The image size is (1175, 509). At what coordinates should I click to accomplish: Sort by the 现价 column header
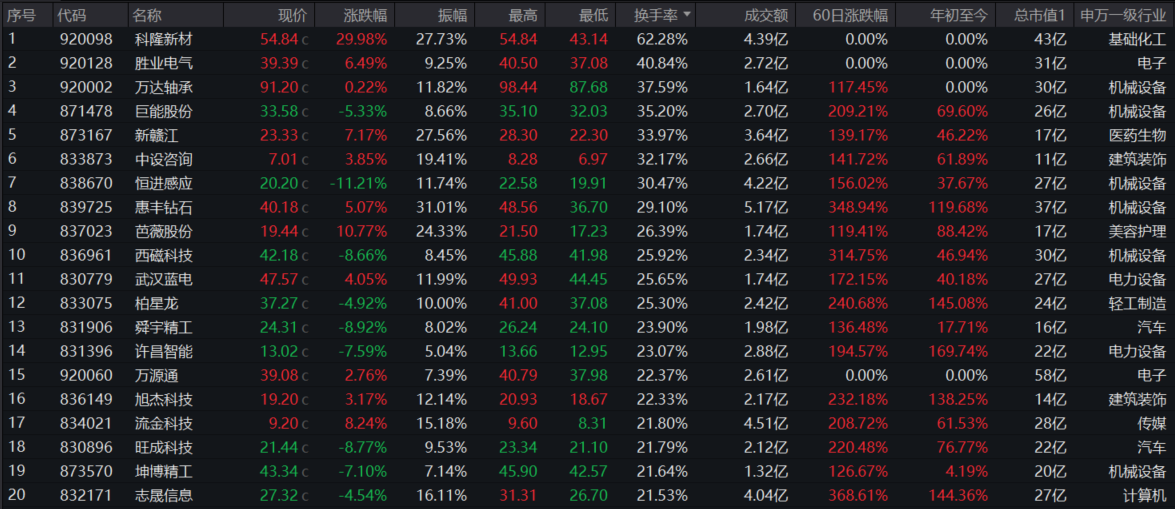click(292, 14)
